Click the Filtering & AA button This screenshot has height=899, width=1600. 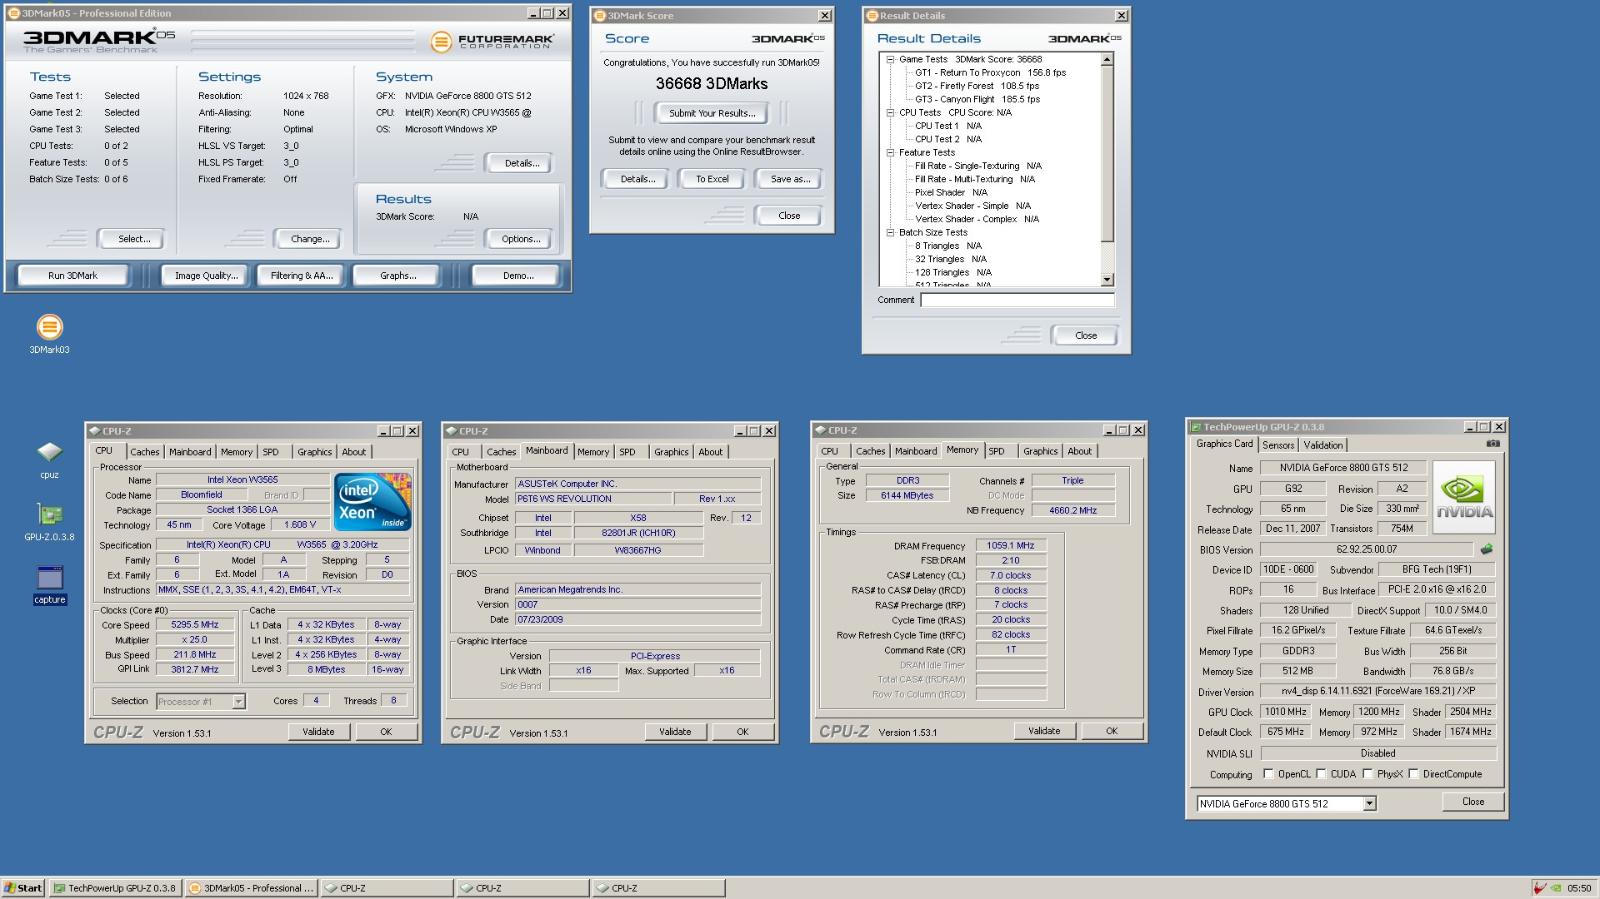click(301, 276)
